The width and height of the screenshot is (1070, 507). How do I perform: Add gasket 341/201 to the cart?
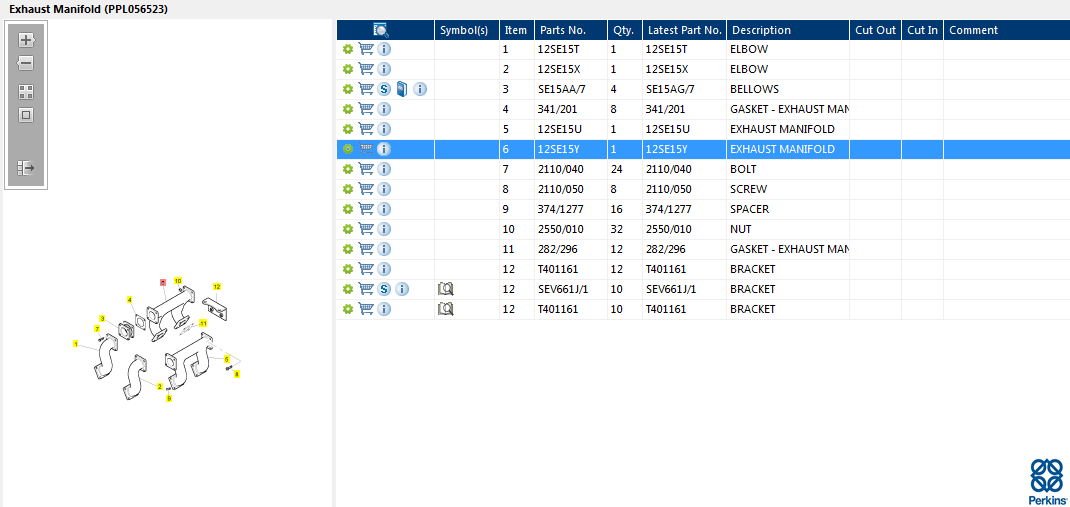tap(366, 109)
